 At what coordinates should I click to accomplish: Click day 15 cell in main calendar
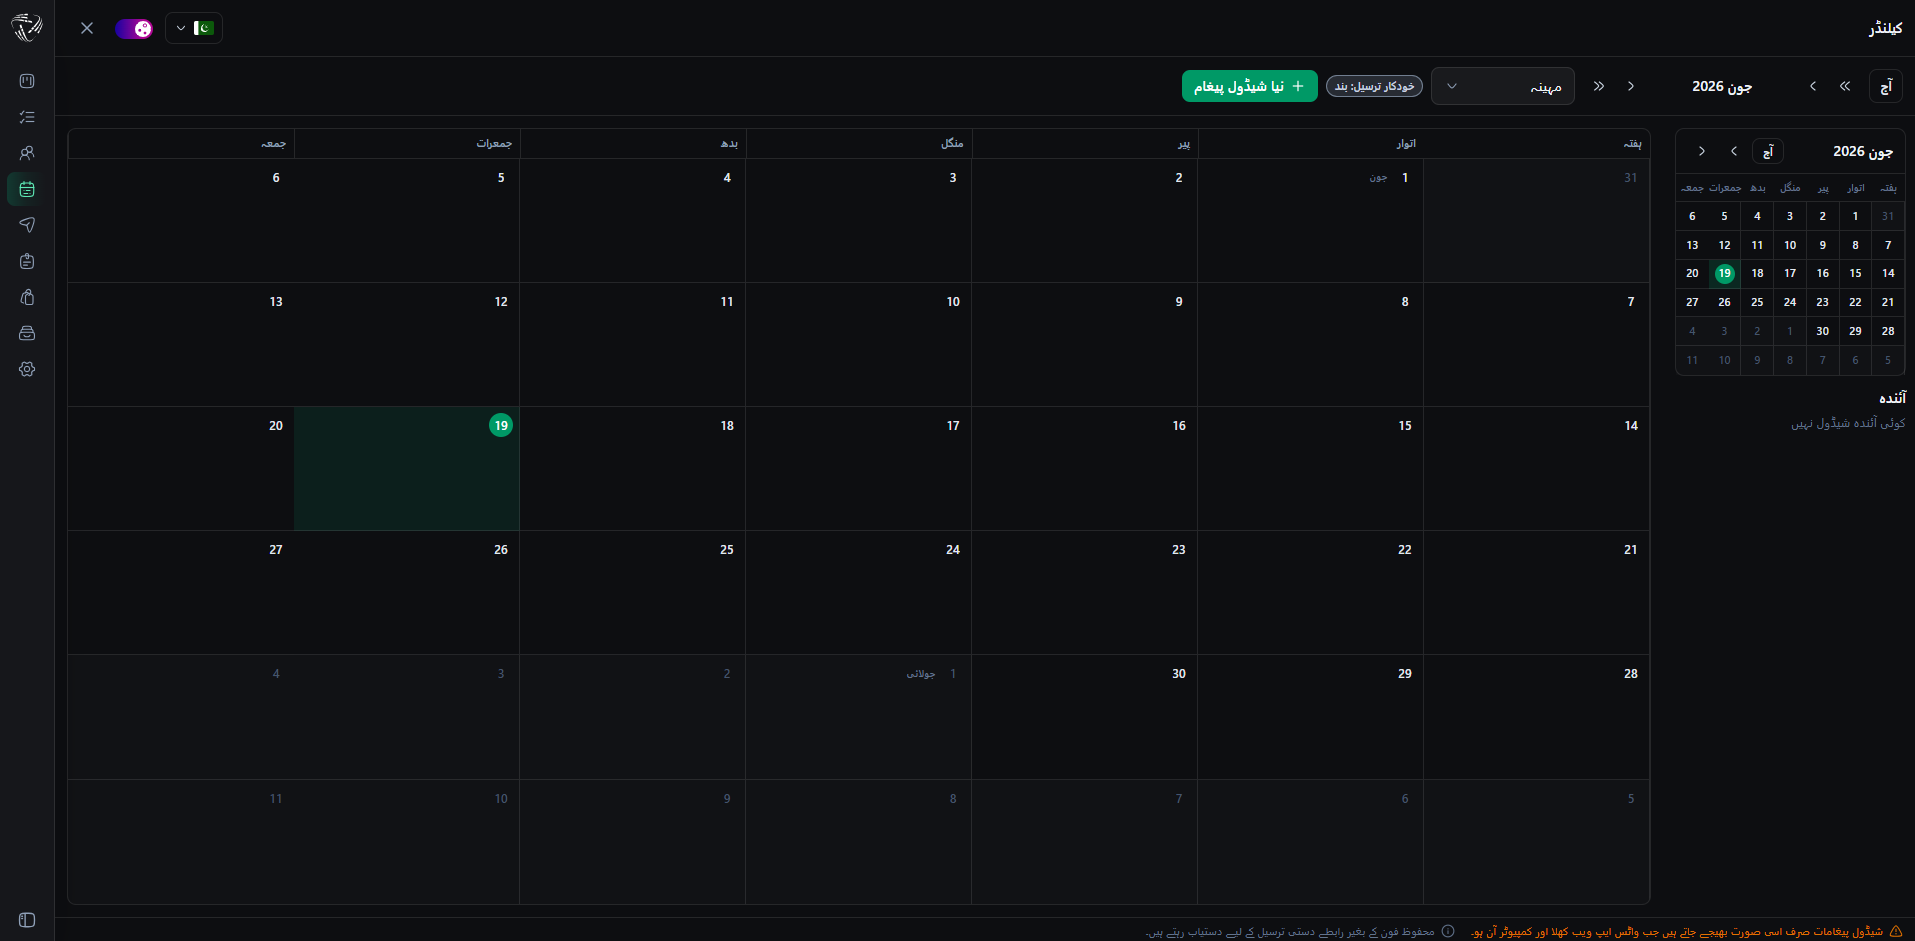pos(1310,468)
